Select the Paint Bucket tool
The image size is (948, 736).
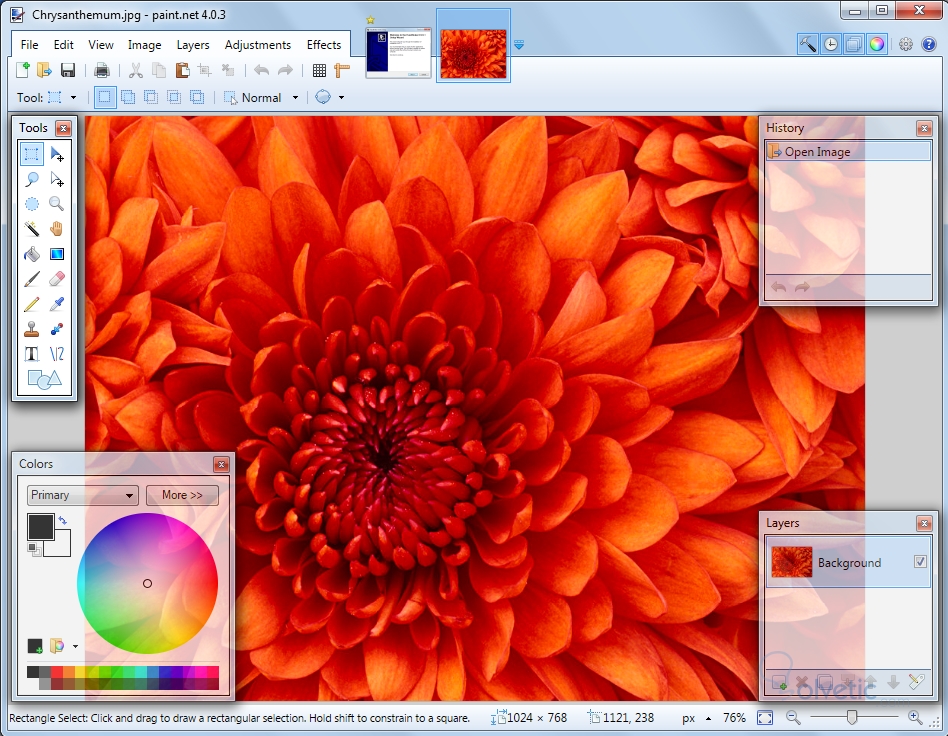tap(32, 254)
